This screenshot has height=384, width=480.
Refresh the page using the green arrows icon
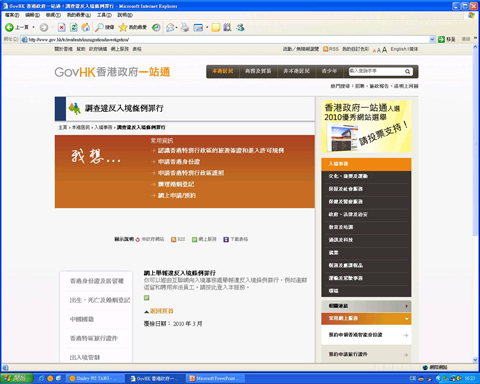tap(74, 27)
